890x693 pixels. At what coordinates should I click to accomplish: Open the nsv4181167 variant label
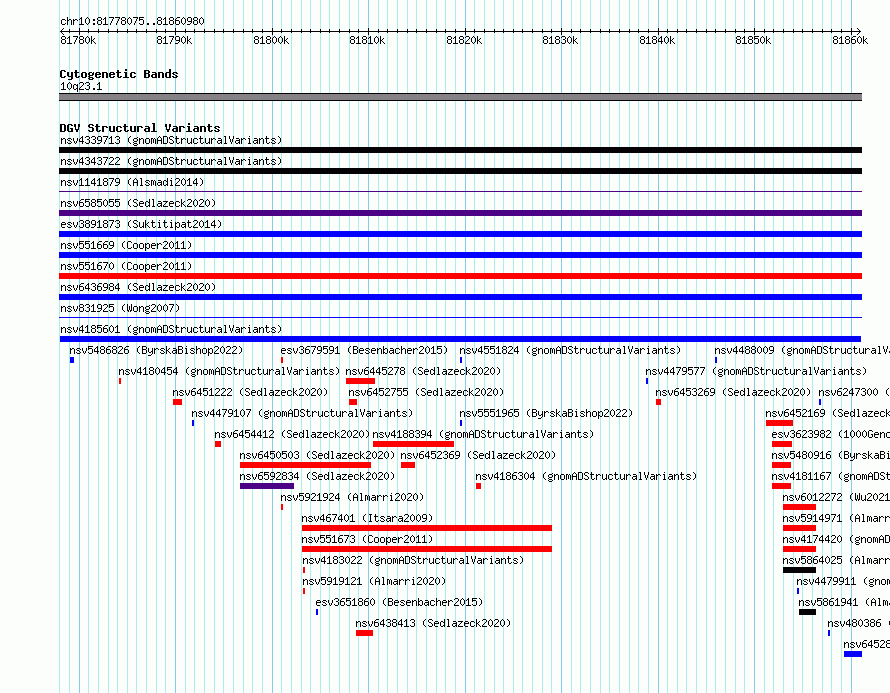[830, 476]
